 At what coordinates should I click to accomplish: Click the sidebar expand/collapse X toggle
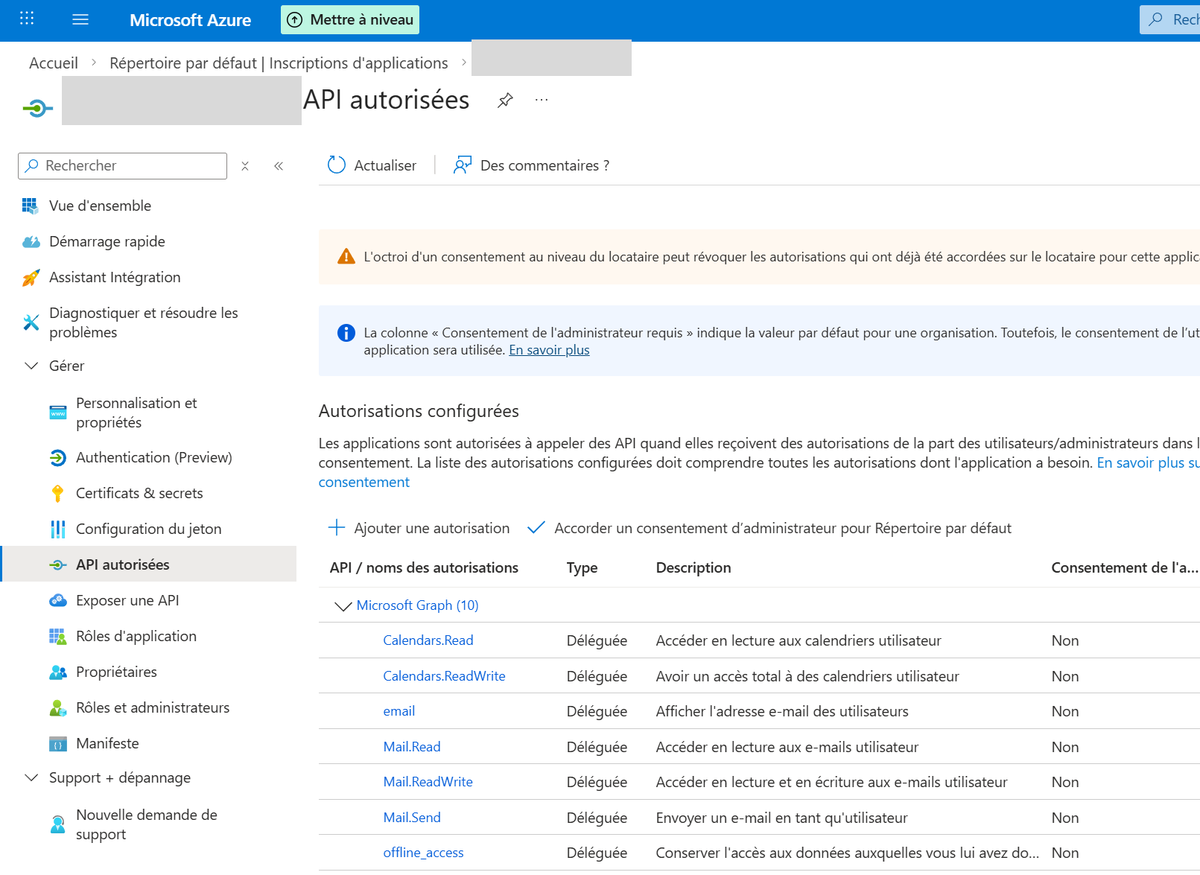(245, 166)
